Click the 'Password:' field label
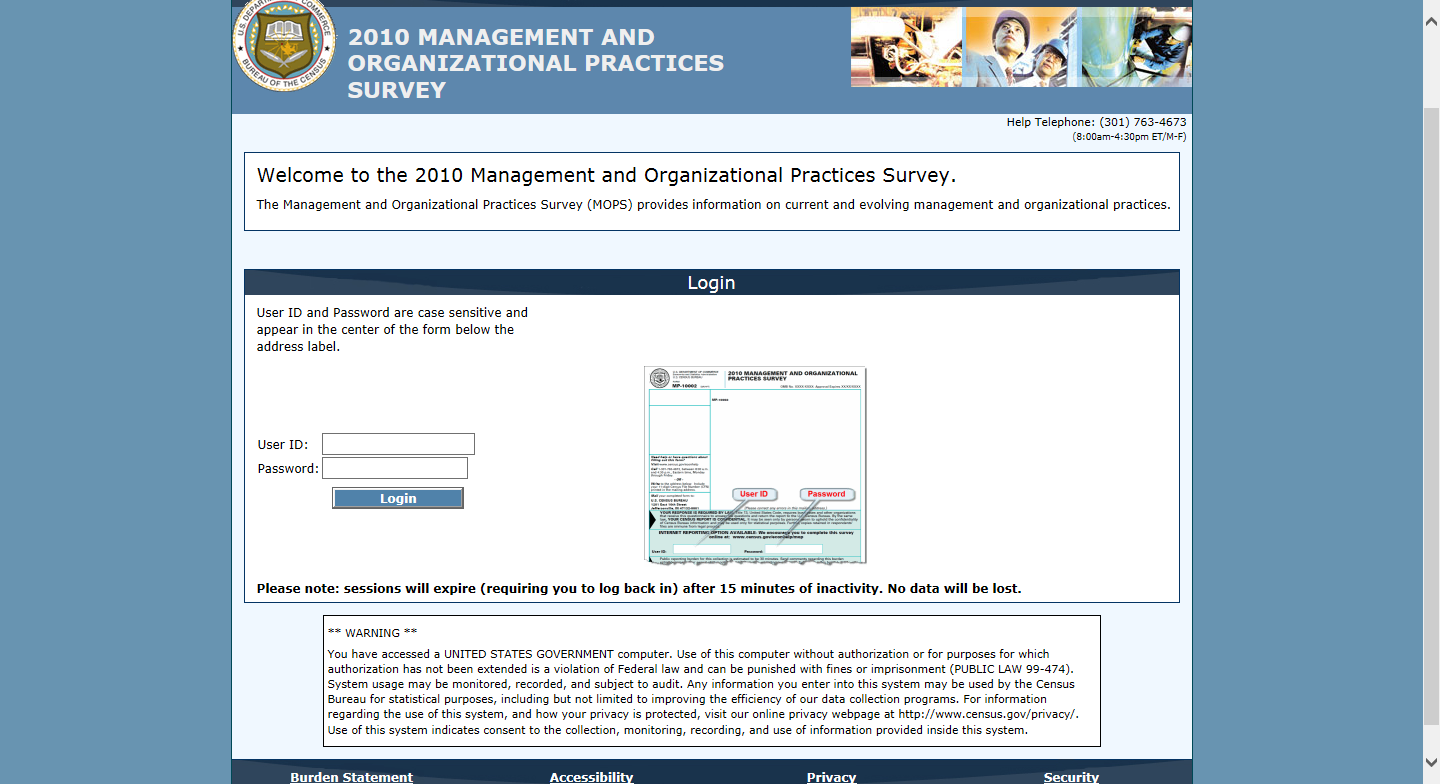 pos(288,469)
